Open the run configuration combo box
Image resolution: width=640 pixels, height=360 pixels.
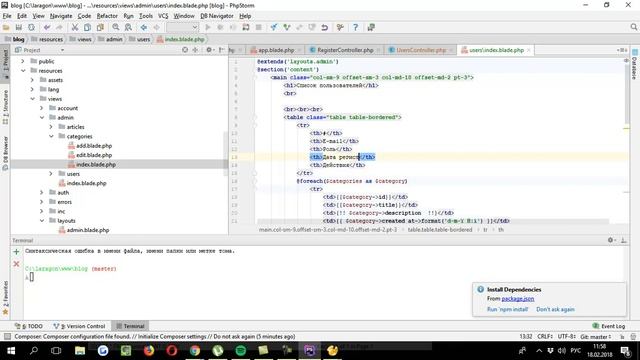coord(182,27)
